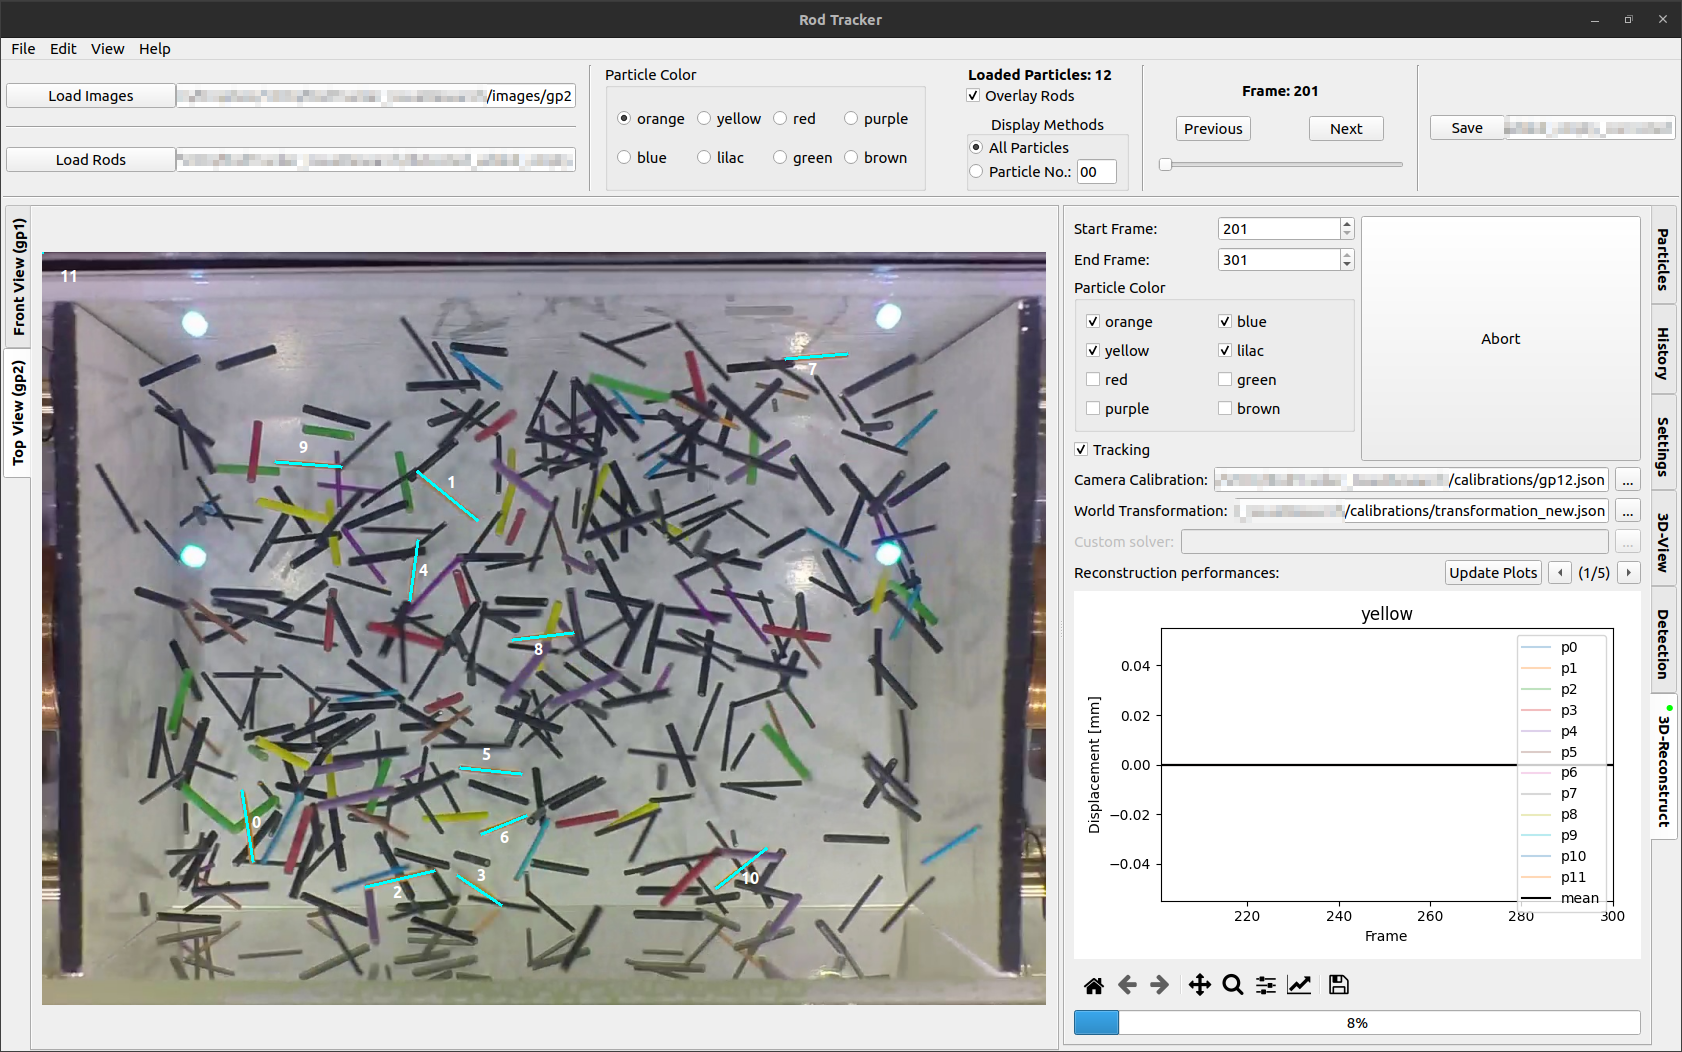
Task: Go back to the previous plot view arrow
Action: tap(1127, 986)
